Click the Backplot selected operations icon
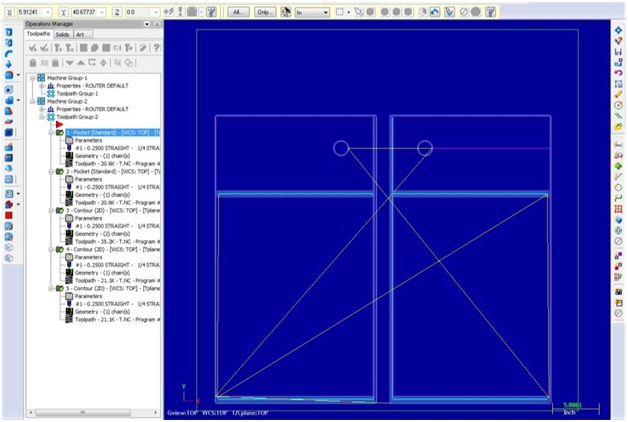This screenshot has width=628, height=422. point(83,48)
